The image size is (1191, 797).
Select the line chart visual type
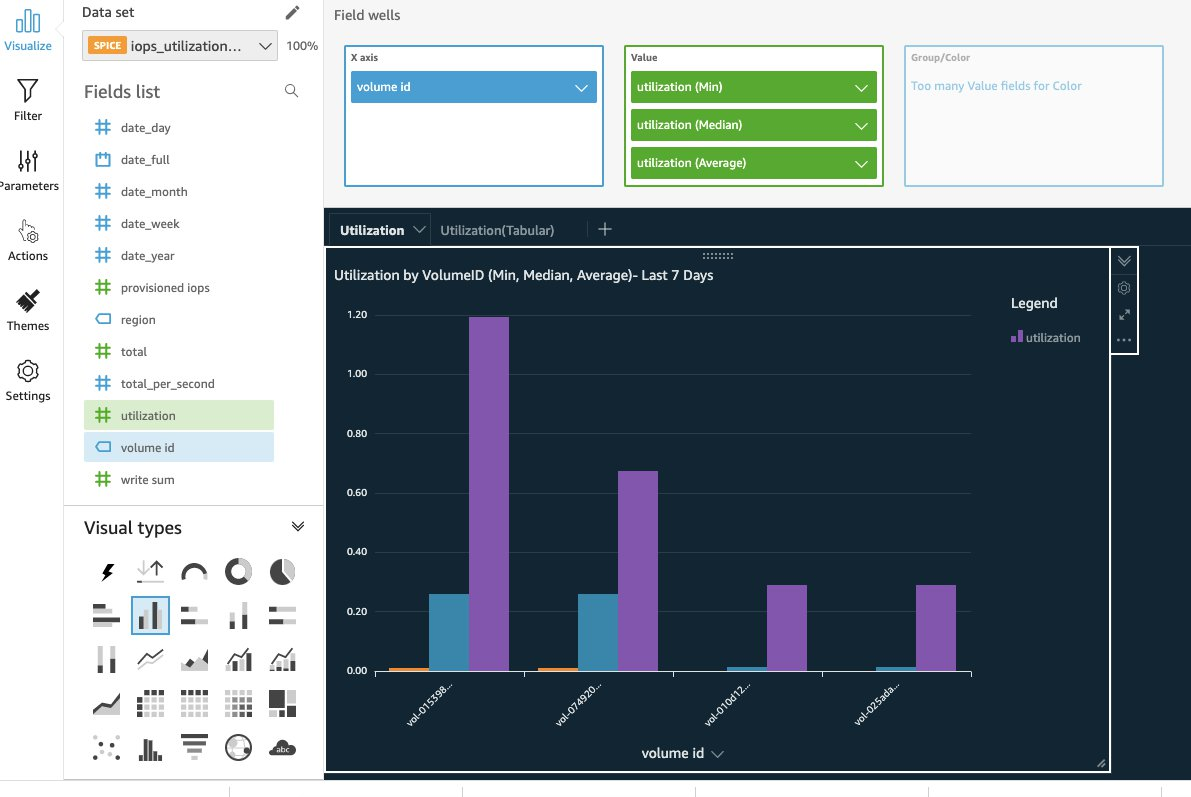coord(151,659)
